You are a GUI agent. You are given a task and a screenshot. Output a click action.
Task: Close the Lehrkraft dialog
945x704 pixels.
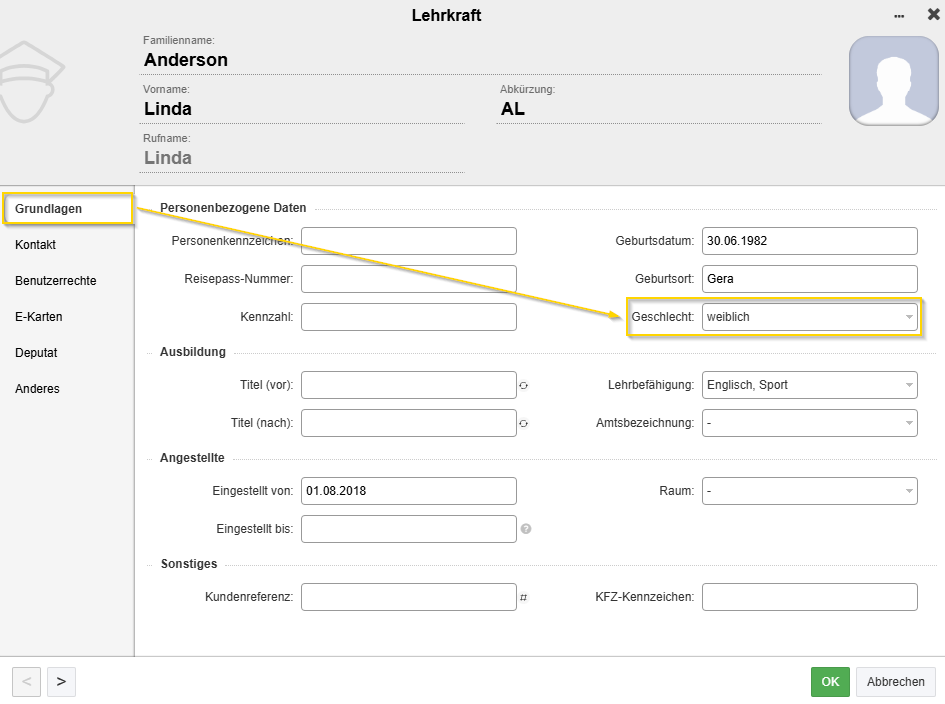coord(933,15)
